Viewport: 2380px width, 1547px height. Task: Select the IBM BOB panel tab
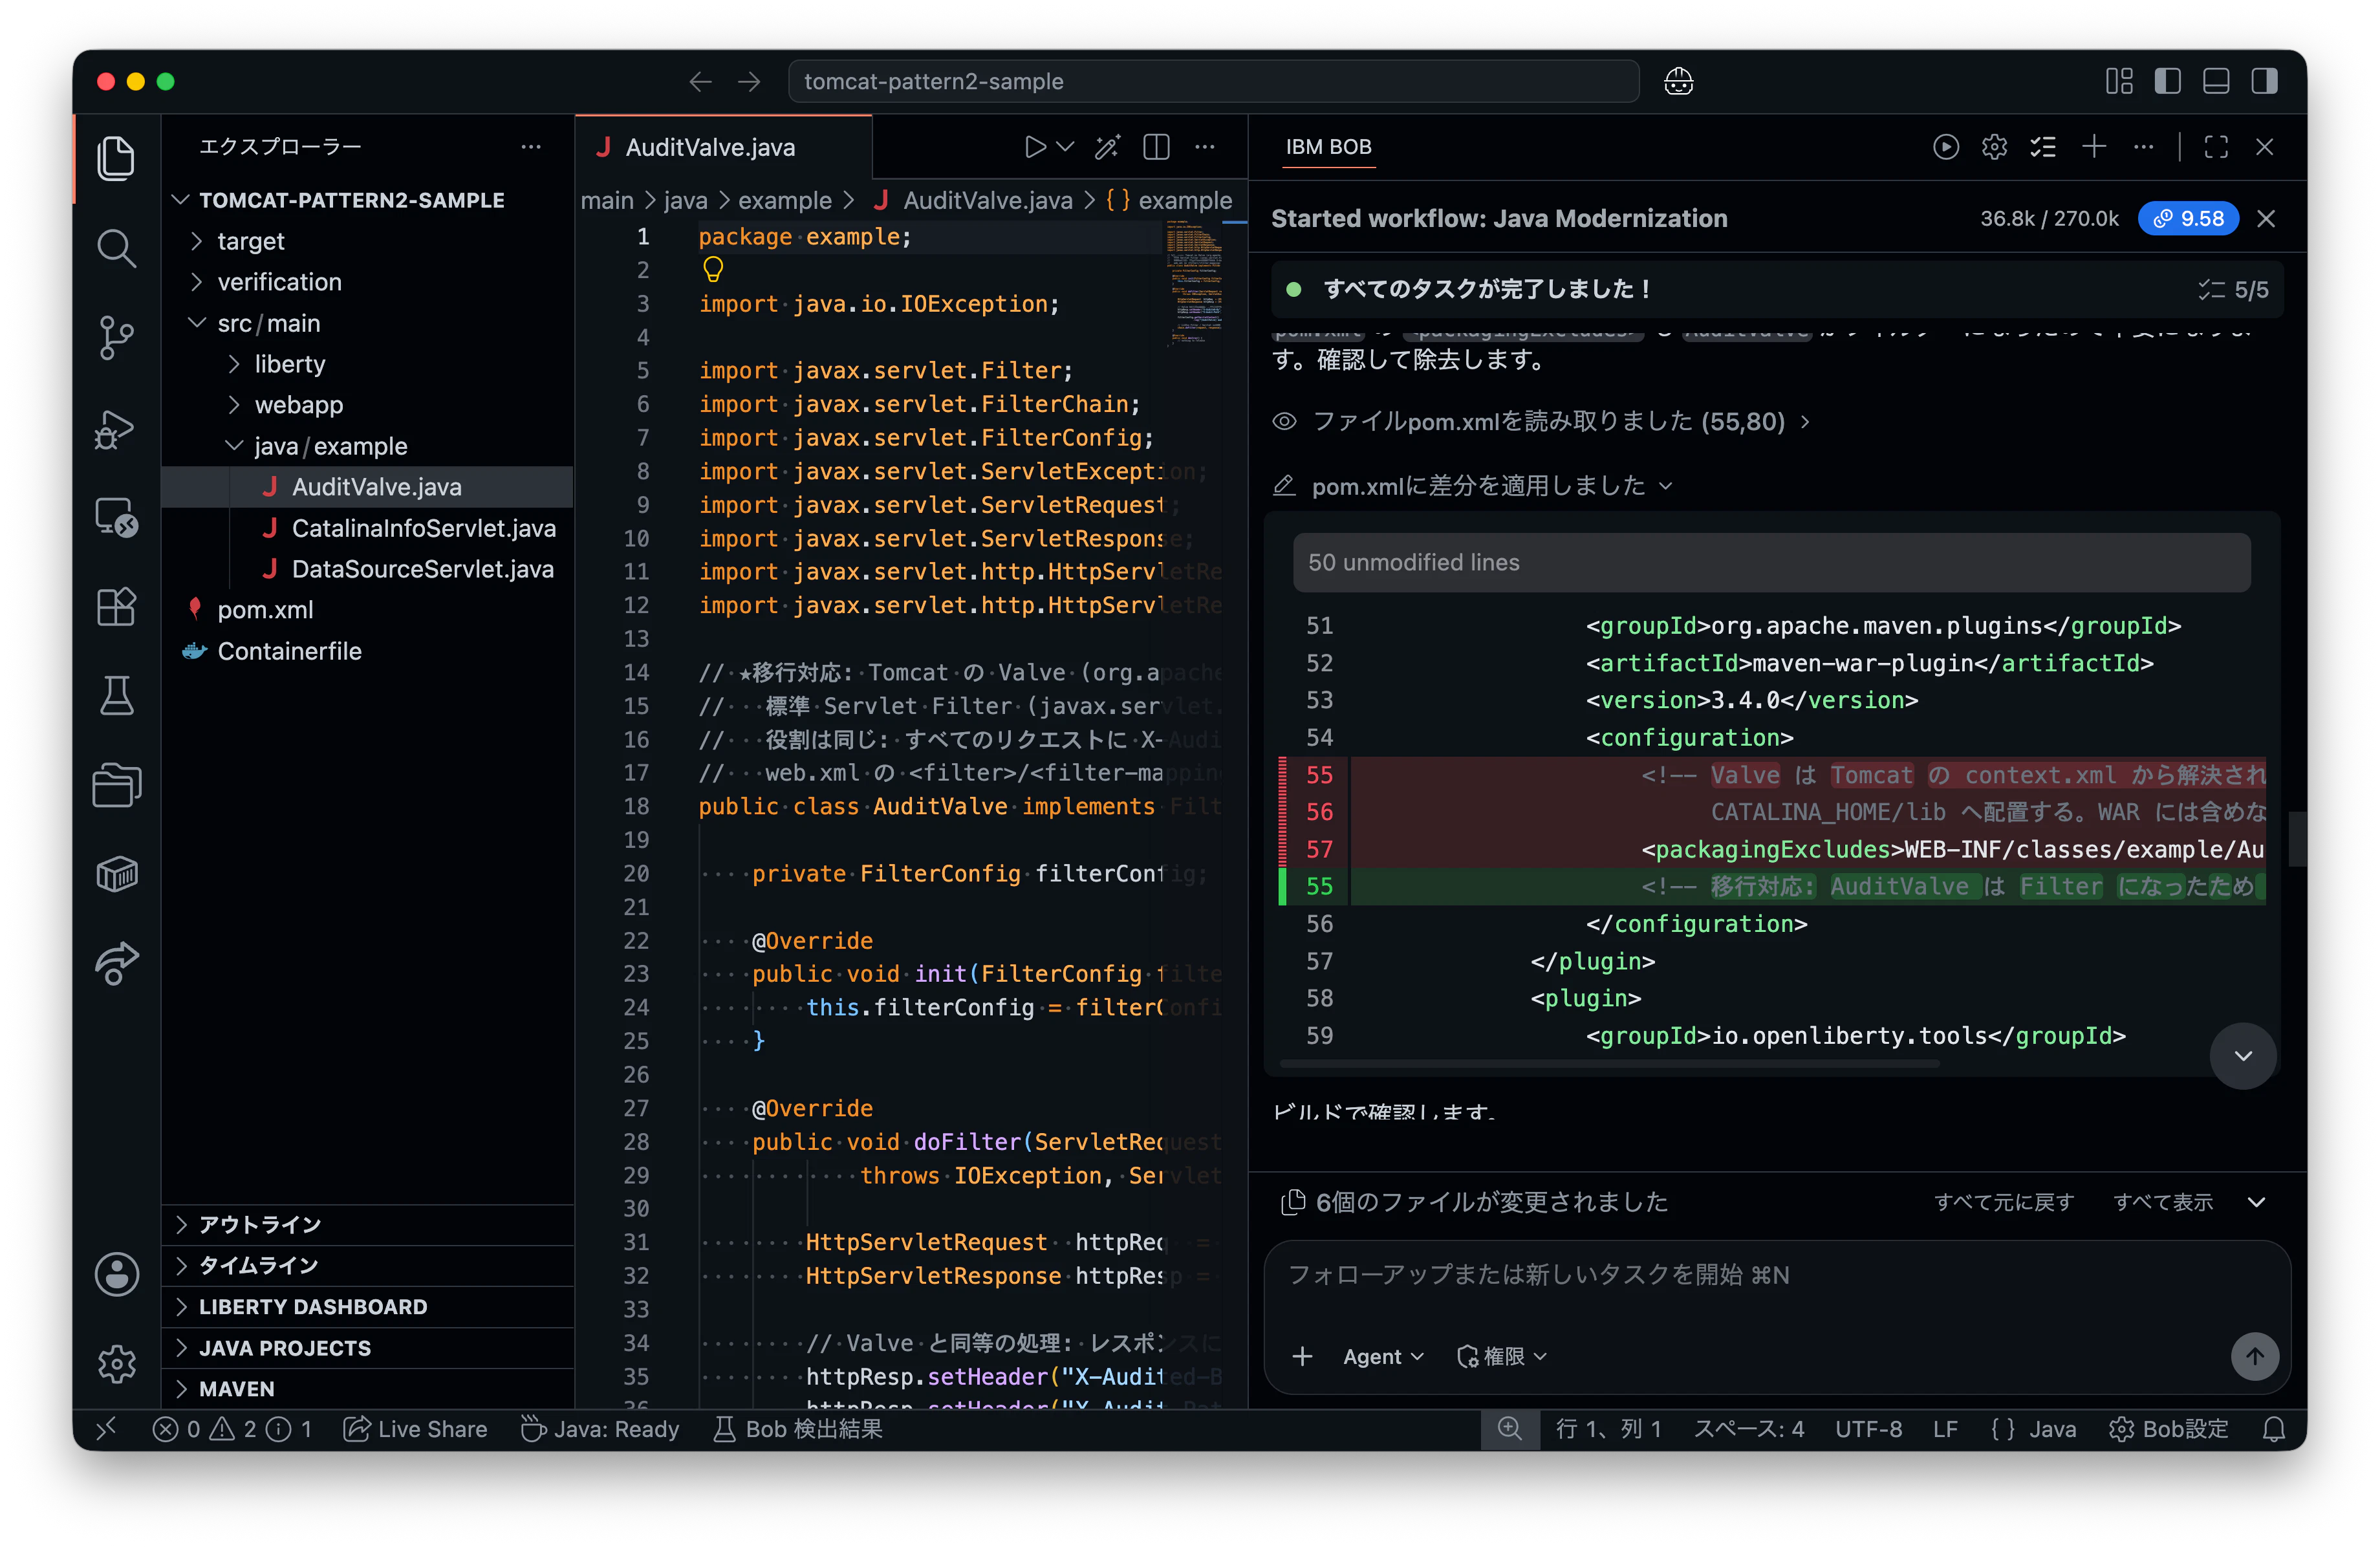[1328, 147]
